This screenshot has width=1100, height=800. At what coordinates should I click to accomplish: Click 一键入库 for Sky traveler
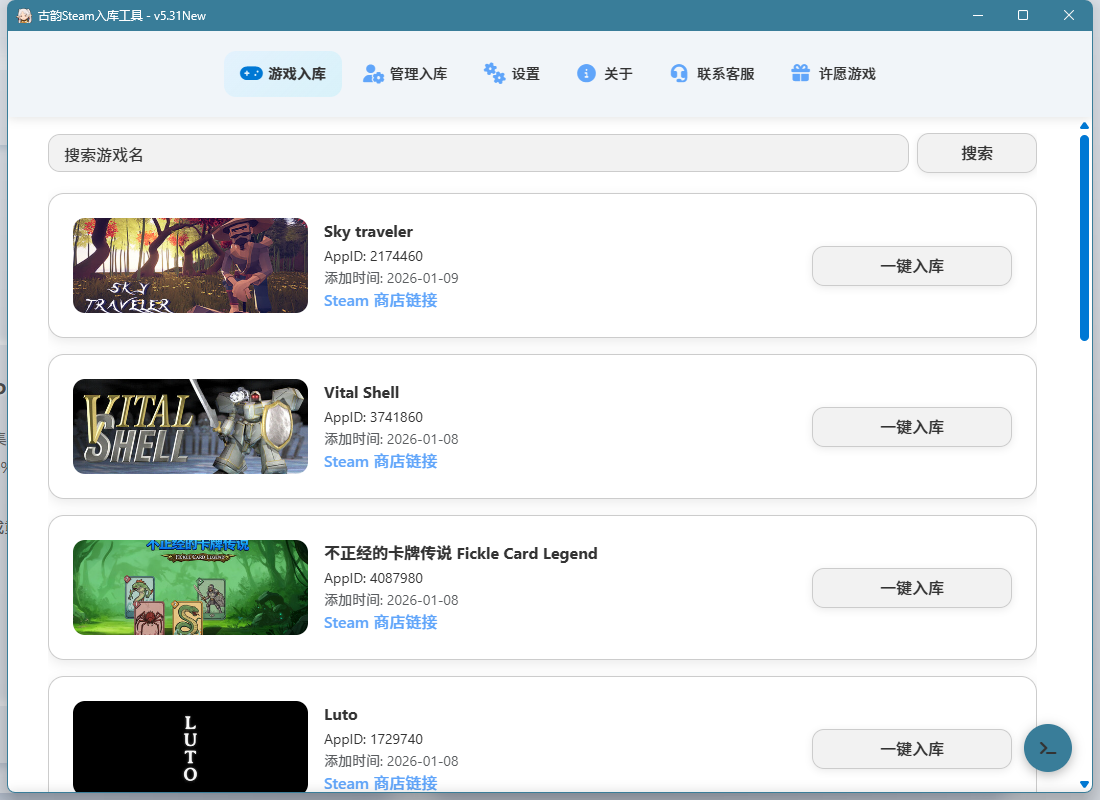click(x=911, y=266)
